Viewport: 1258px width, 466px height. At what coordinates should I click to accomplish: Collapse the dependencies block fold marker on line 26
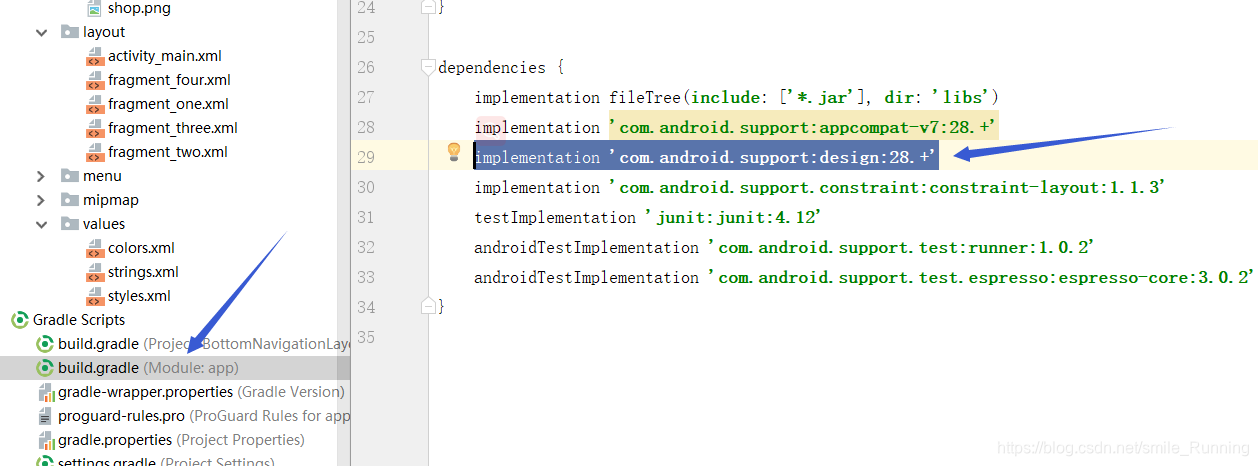tap(429, 67)
